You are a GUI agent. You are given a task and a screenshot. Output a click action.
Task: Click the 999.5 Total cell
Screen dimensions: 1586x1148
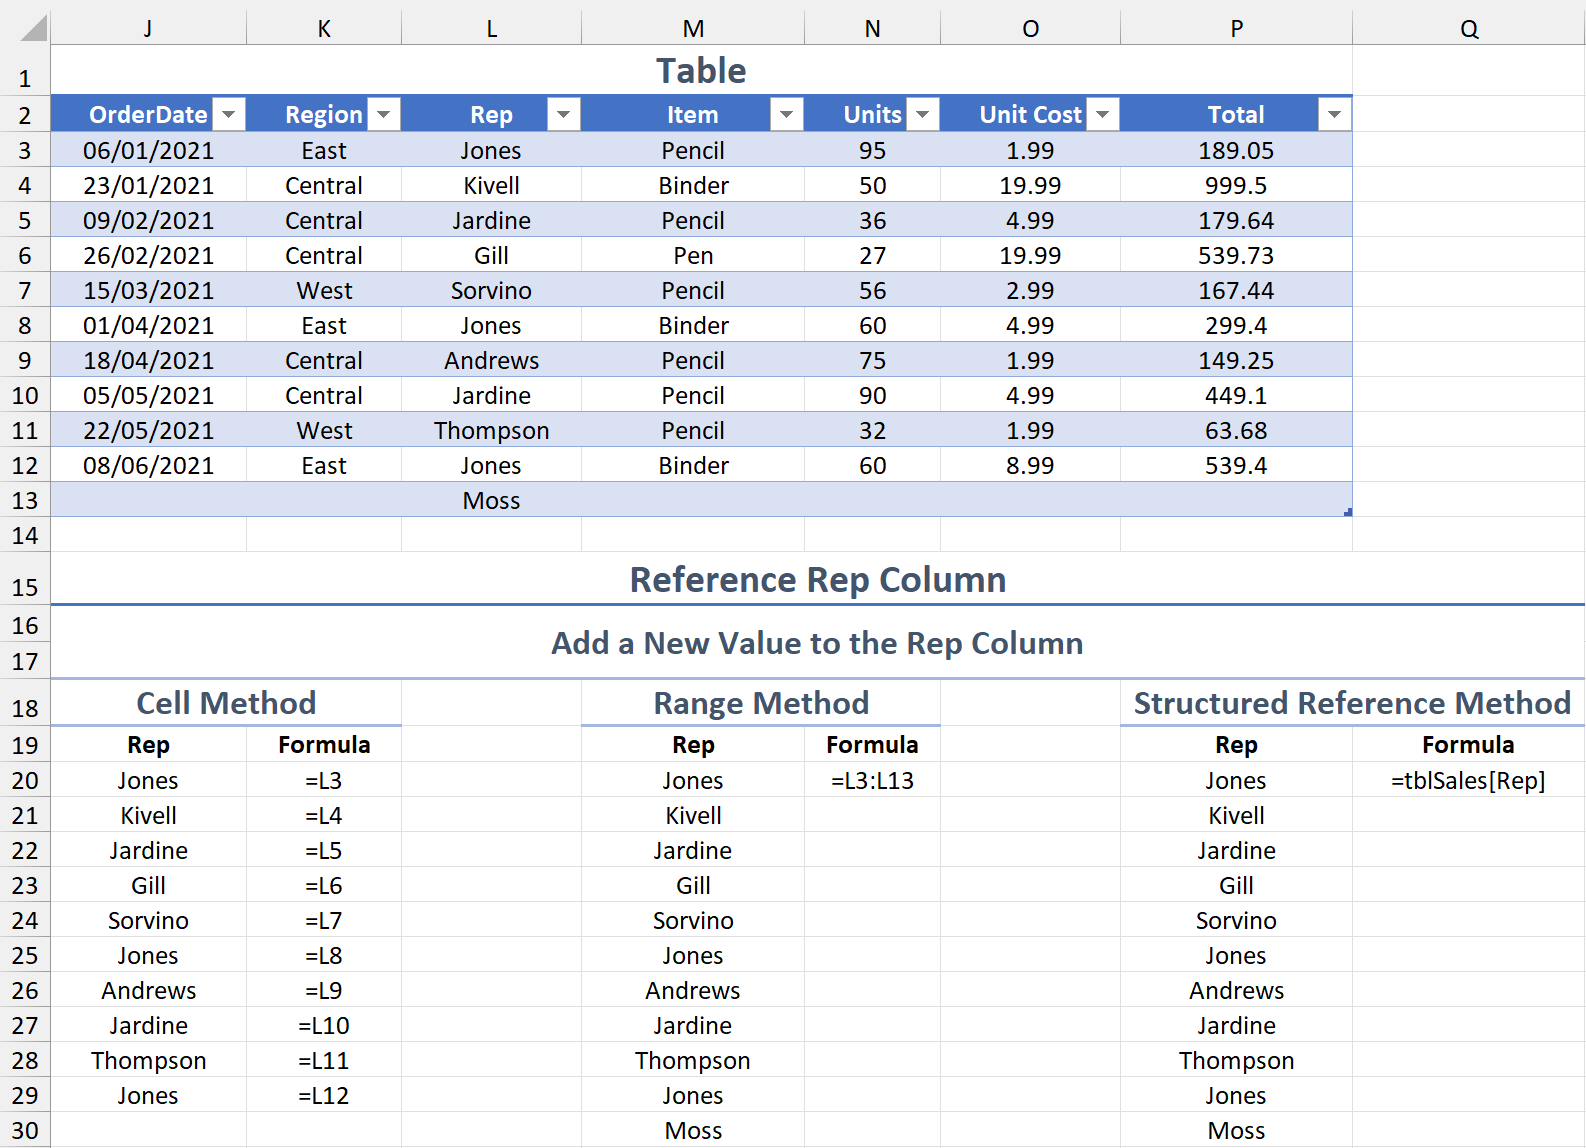point(1236,186)
